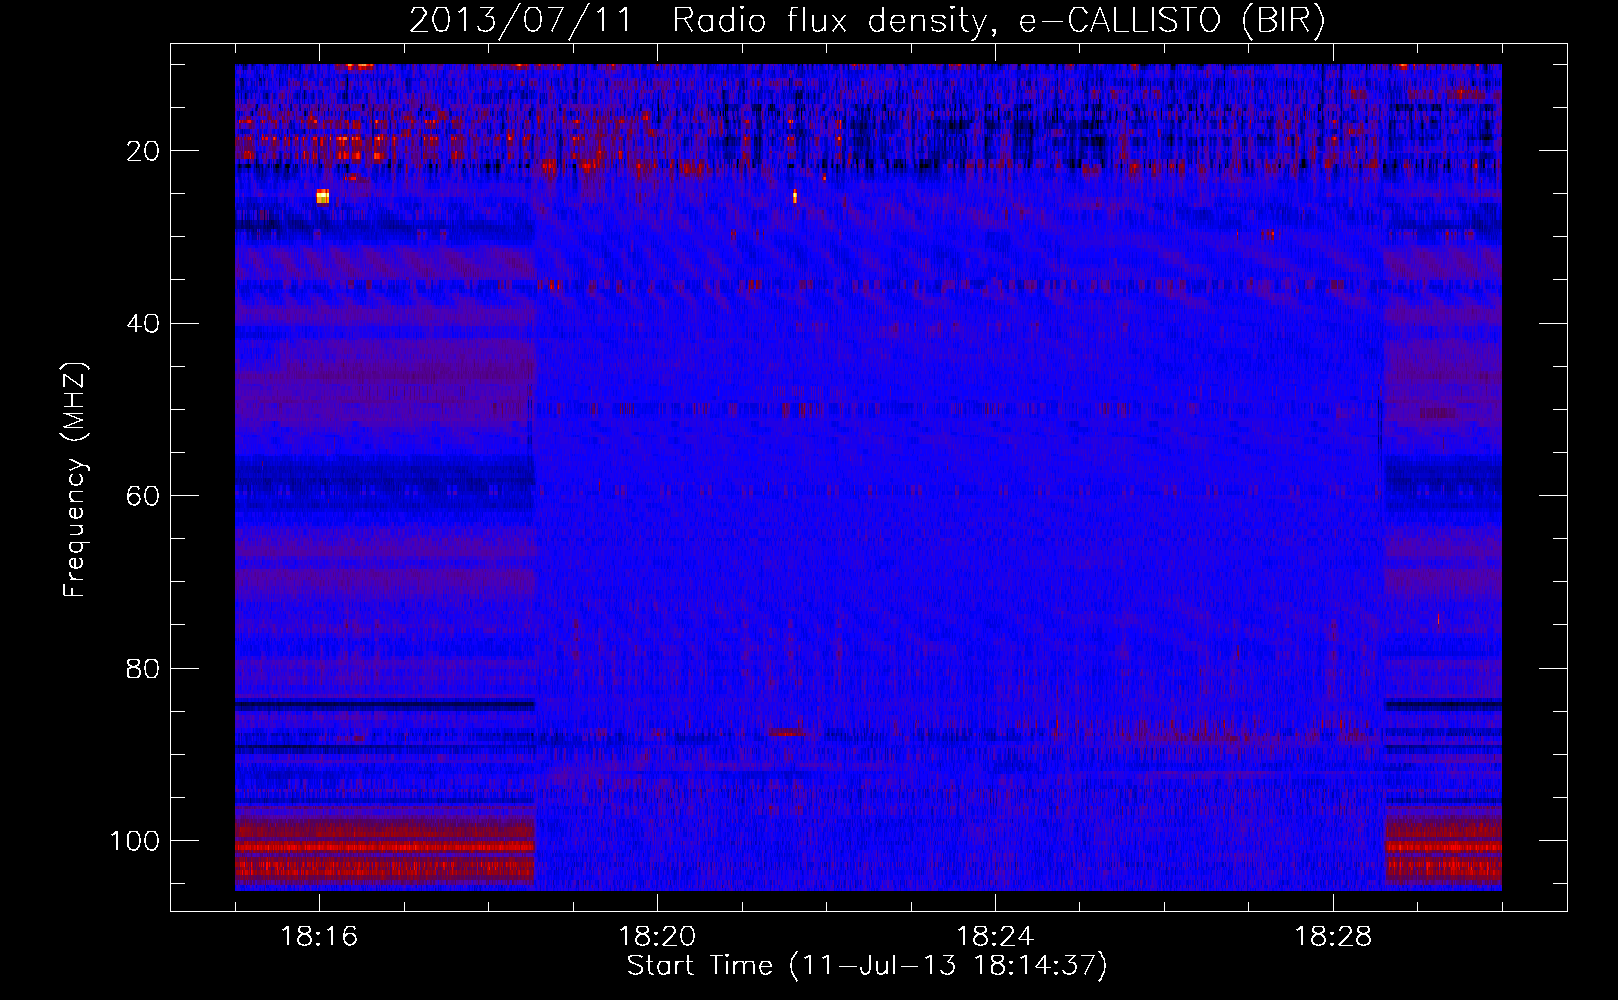
Task: Click the '100' frequency tick label
Action: click(x=135, y=841)
